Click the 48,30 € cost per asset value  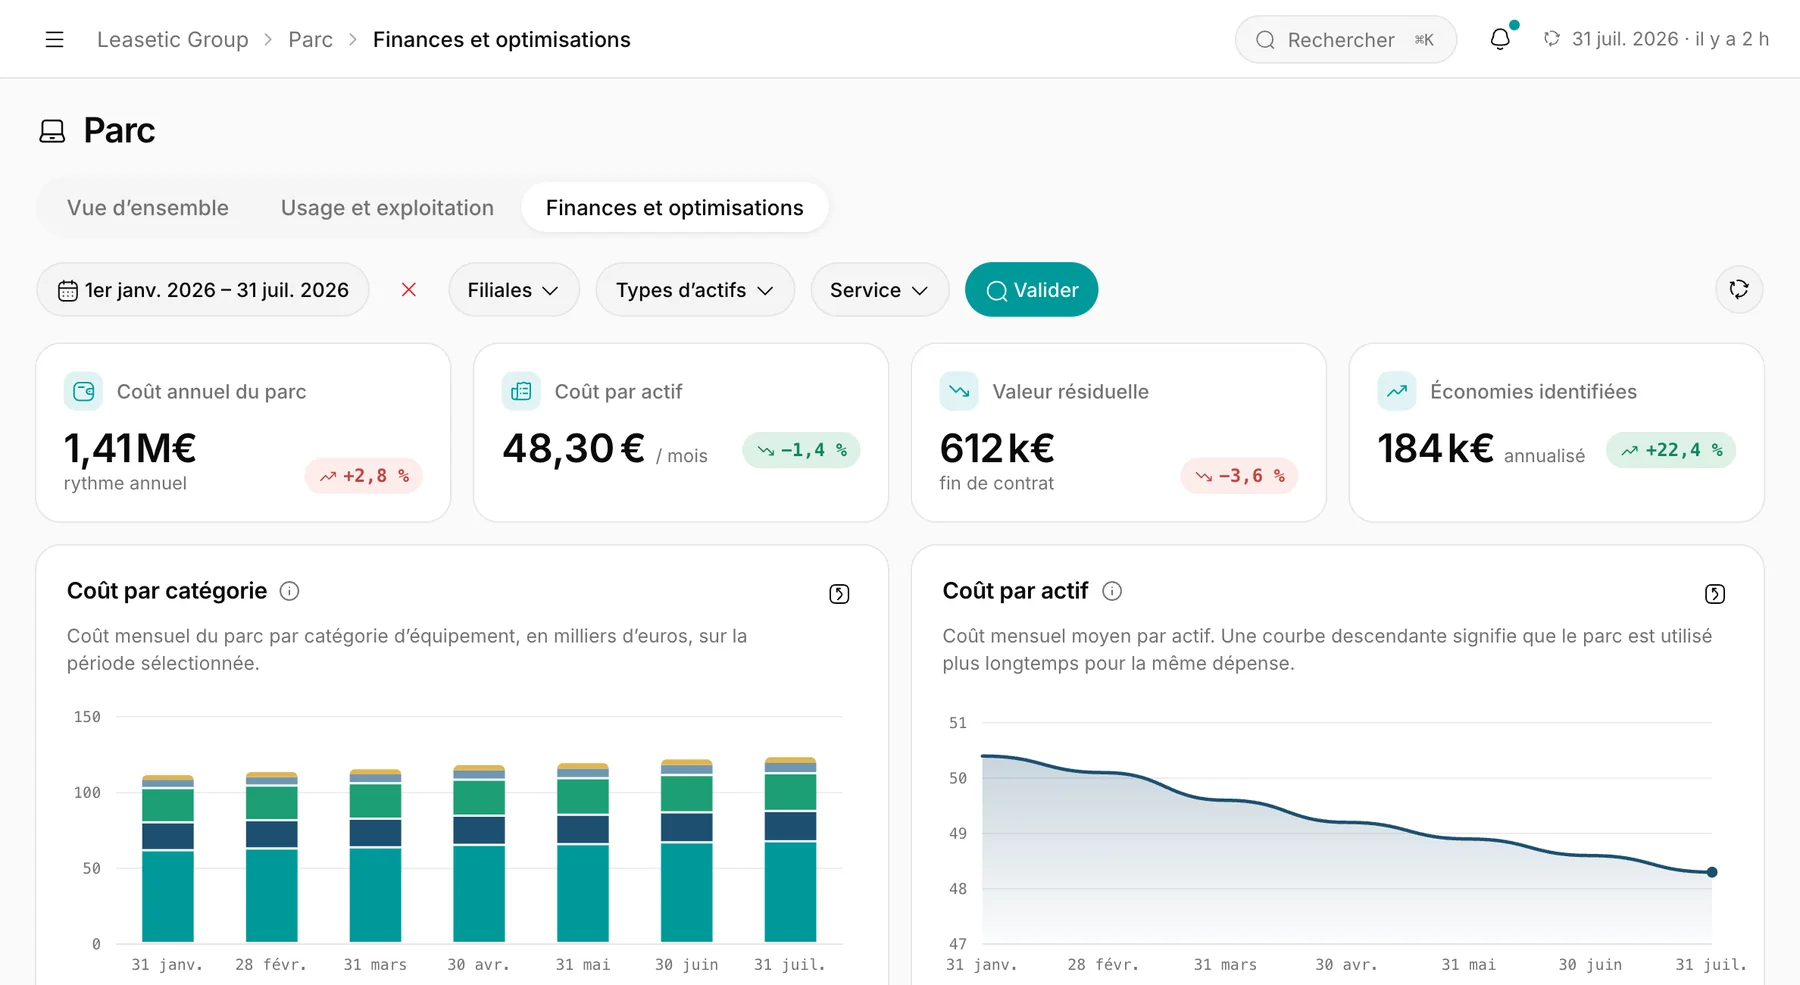573,448
